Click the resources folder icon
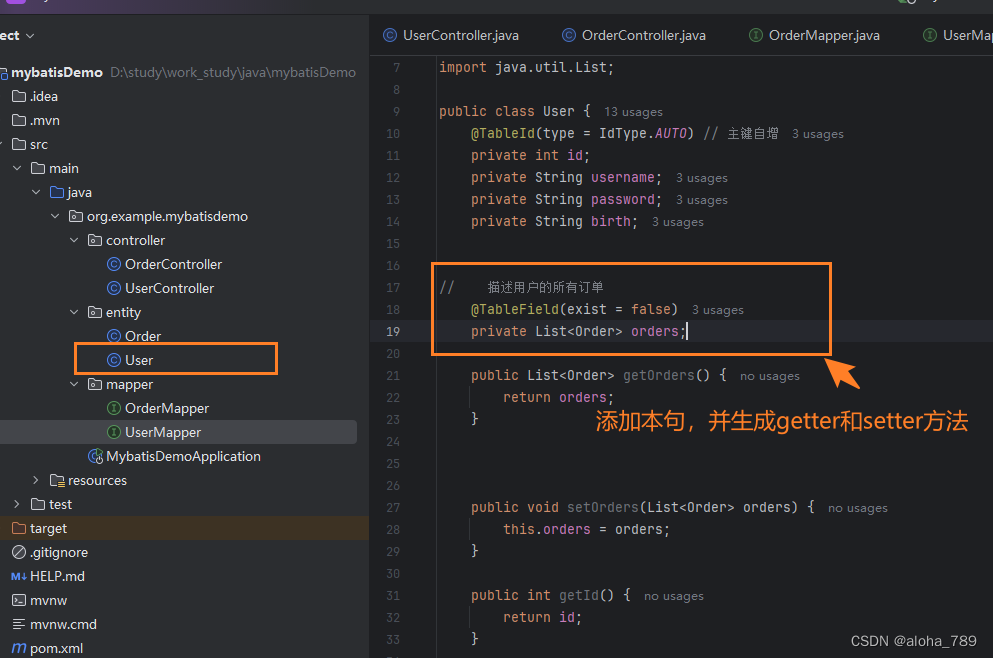Image resolution: width=993 pixels, height=658 pixels. coord(57,481)
